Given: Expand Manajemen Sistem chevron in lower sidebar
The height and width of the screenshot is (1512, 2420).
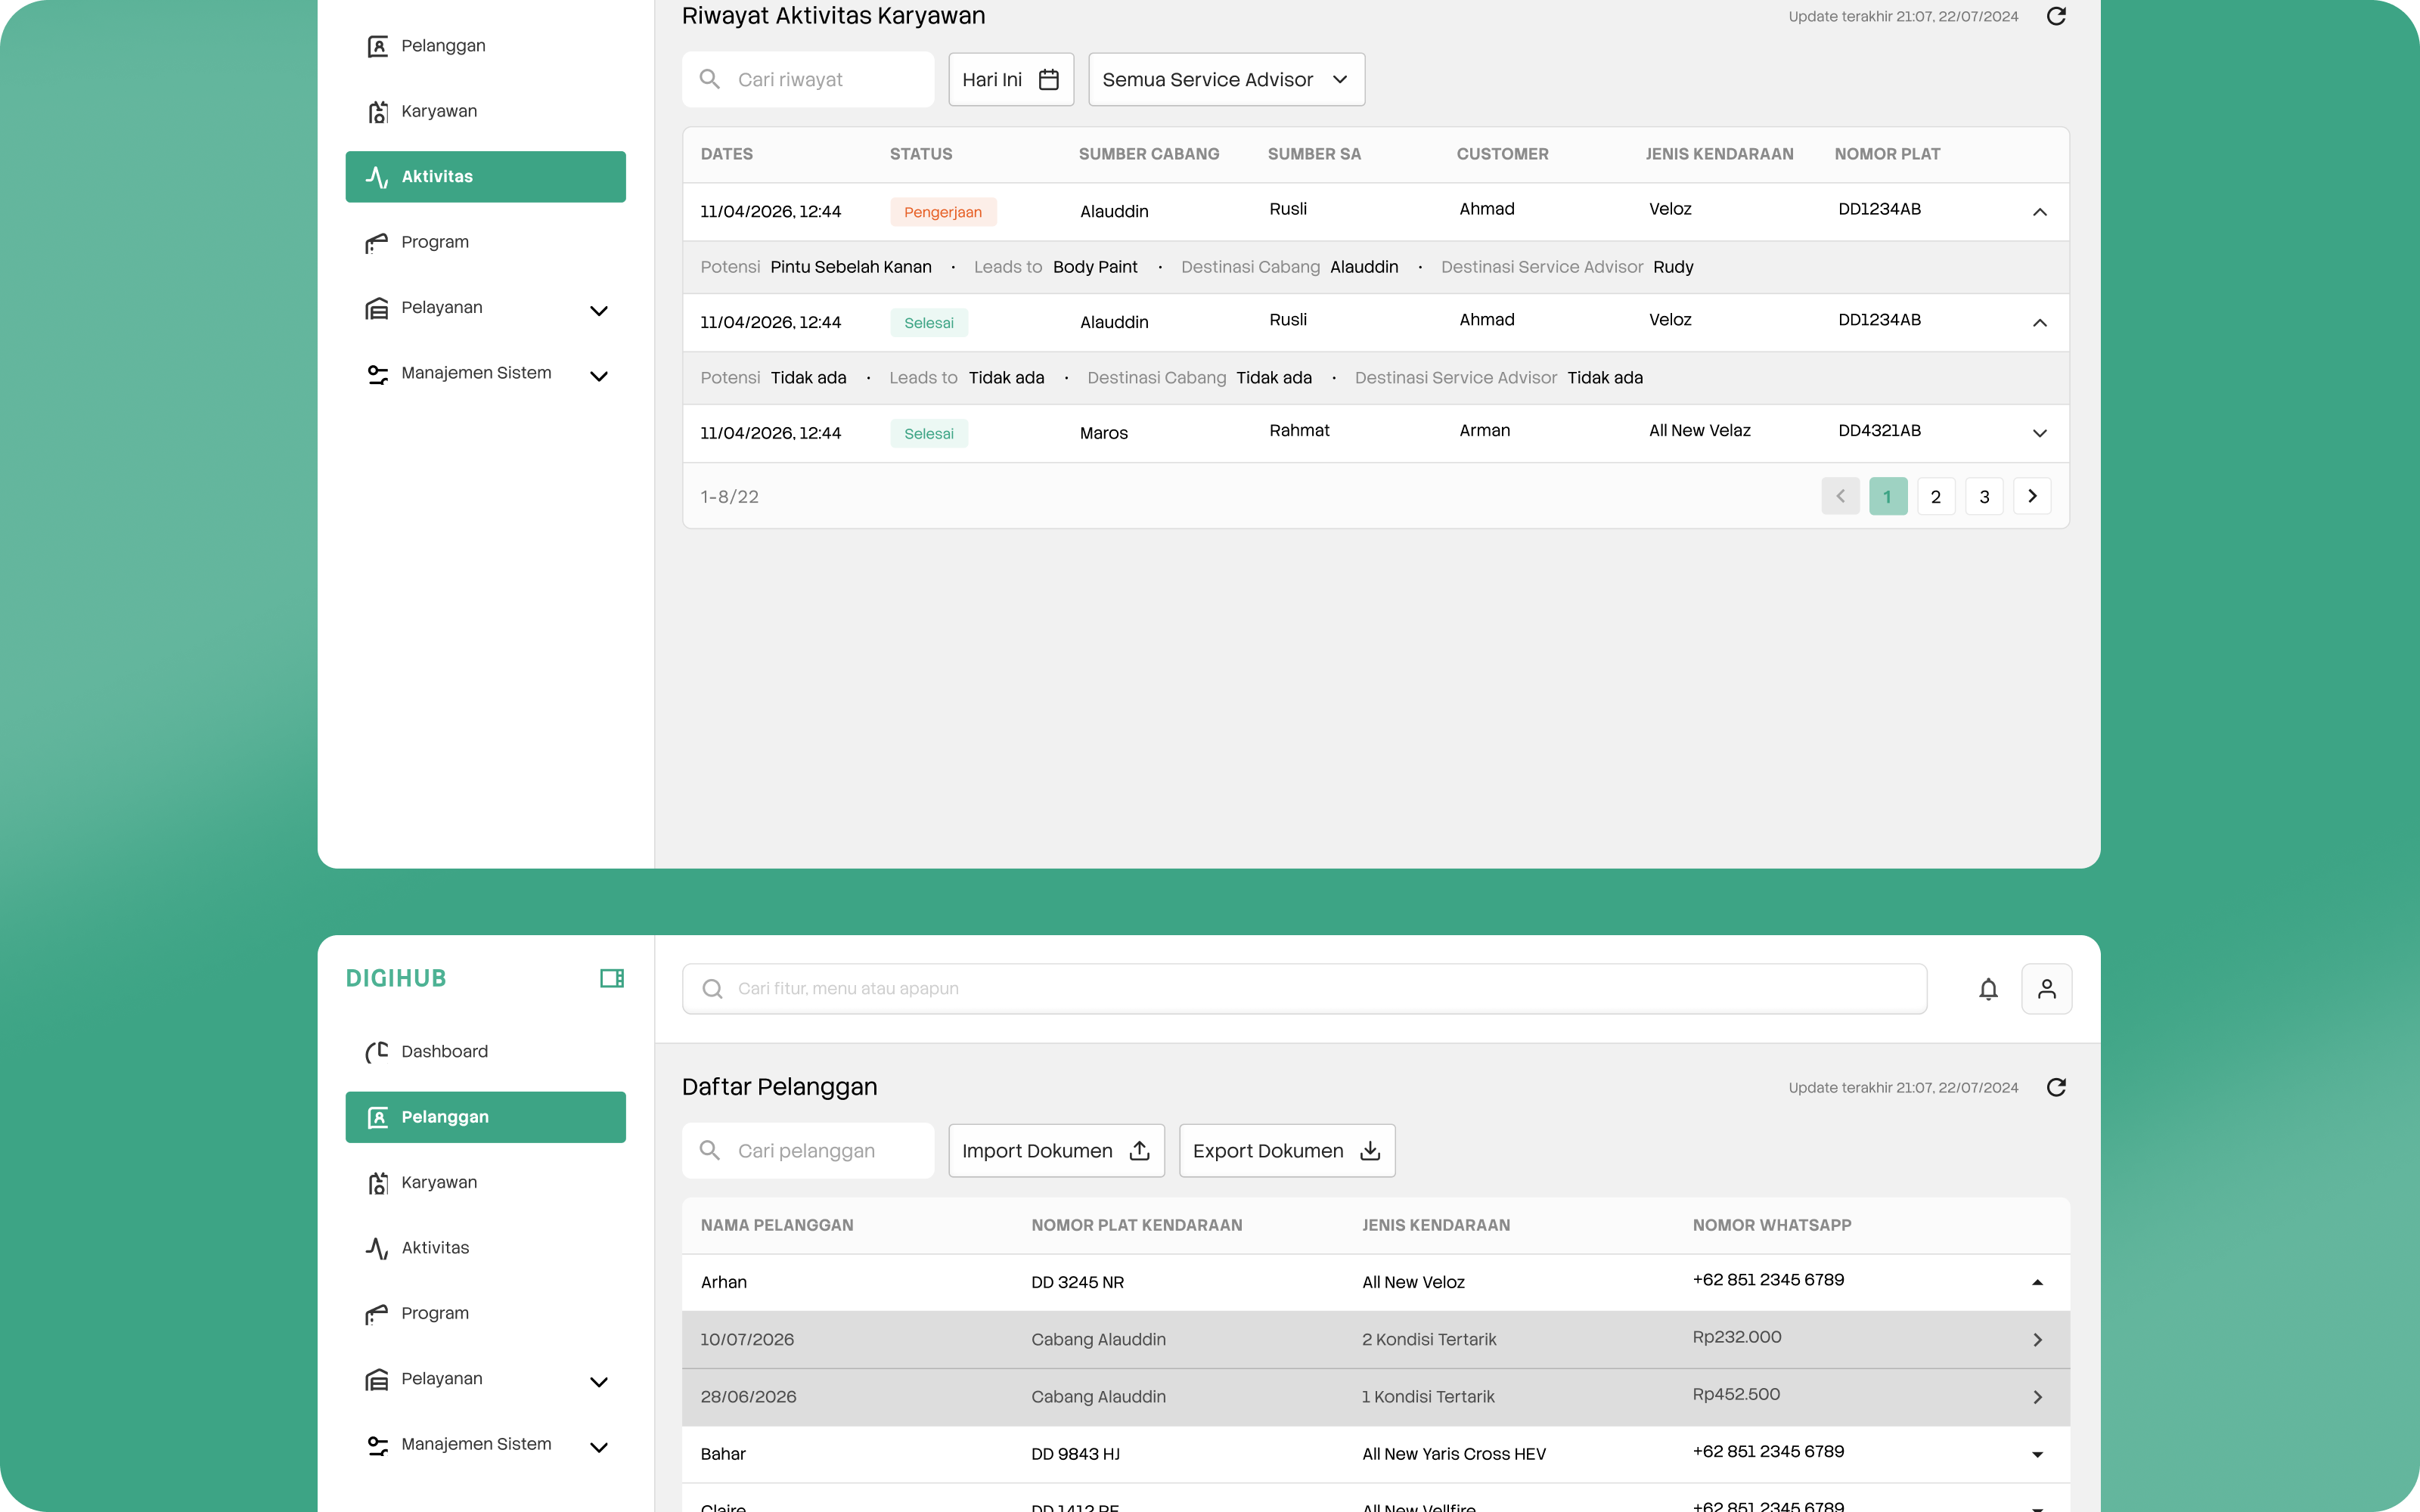Looking at the screenshot, I should (599, 1447).
